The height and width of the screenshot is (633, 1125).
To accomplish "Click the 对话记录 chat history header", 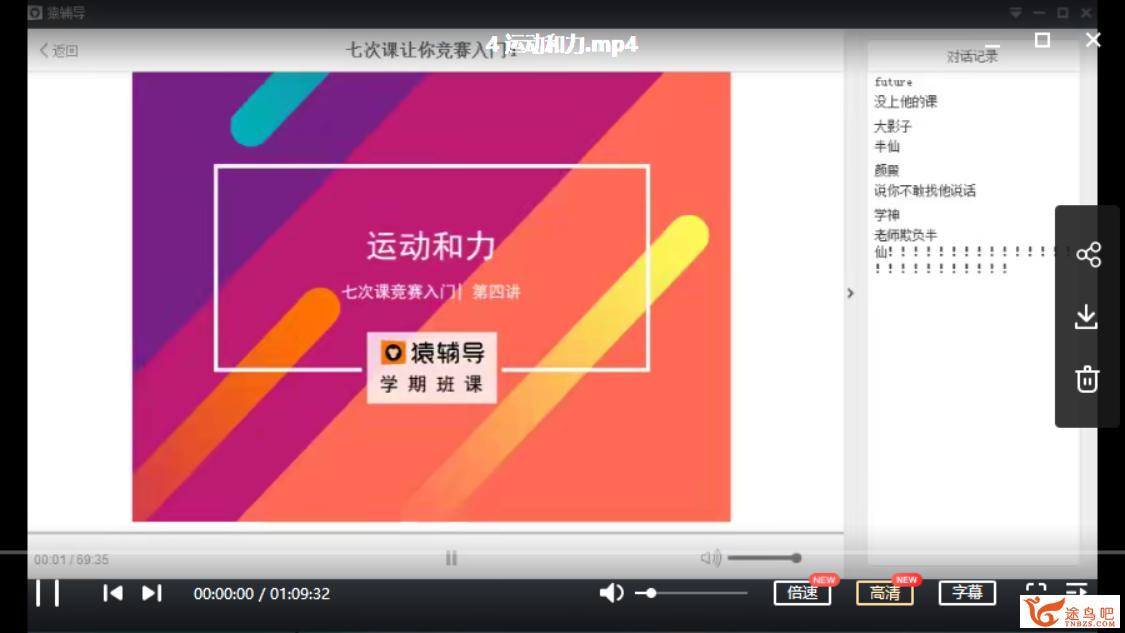I will coord(972,57).
